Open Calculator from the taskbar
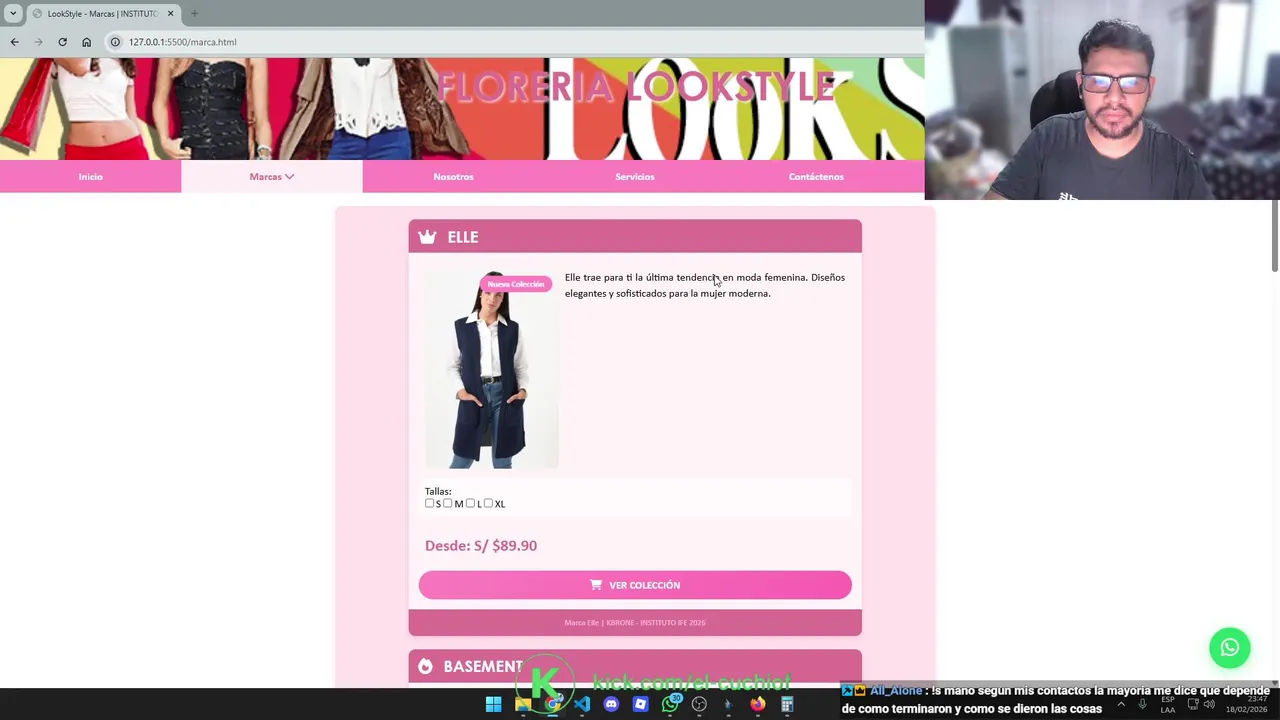The image size is (1280, 720). coord(787,704)
